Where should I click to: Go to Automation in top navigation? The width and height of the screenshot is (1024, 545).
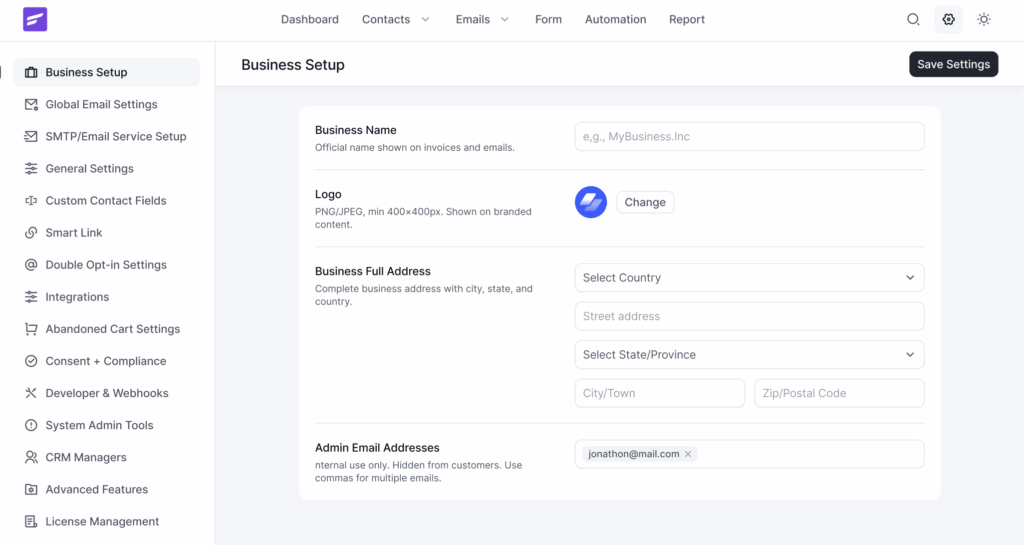tap(615, 20)
